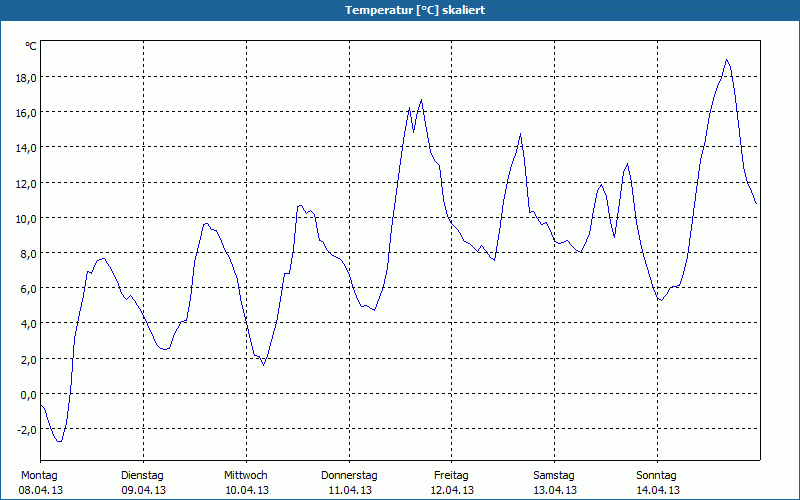
Task: Click the -2,0 y-axis value
Action: 27,430
